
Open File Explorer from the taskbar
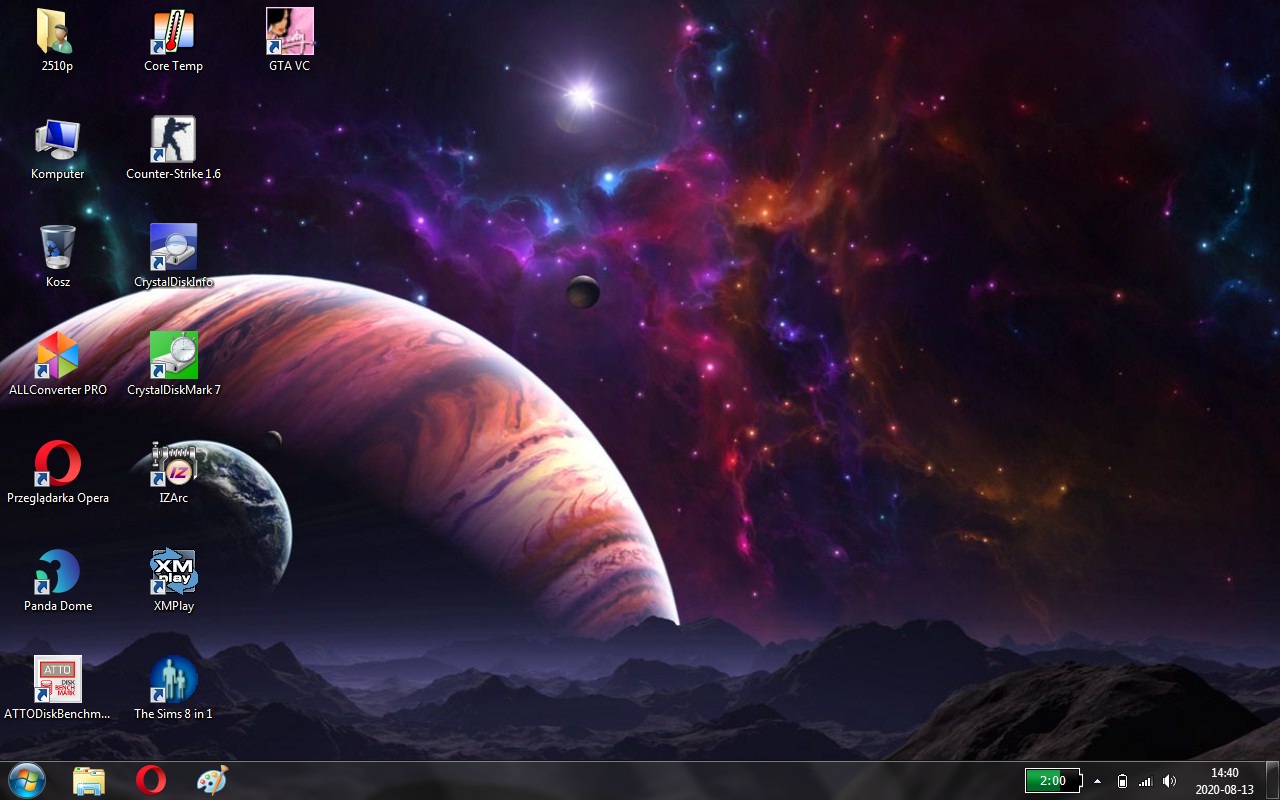click(89, 780)
